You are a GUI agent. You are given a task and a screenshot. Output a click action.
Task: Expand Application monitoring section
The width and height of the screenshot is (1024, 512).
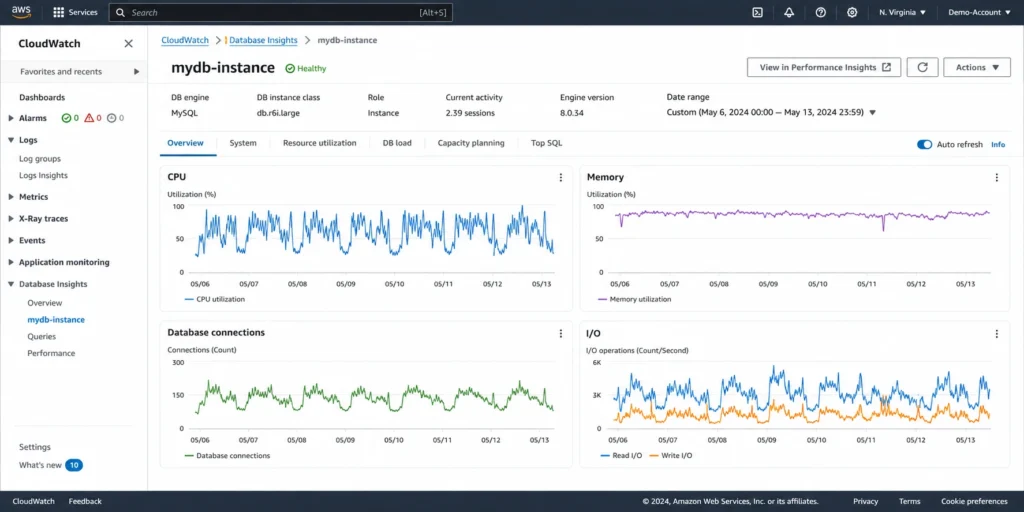point(10,263)
